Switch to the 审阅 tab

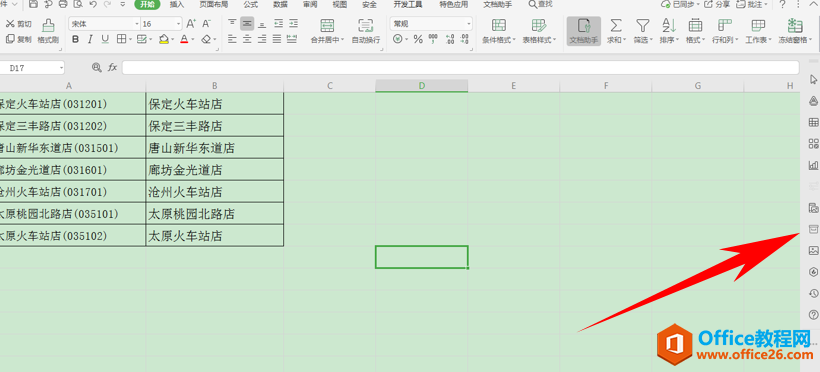pos(310,5)
